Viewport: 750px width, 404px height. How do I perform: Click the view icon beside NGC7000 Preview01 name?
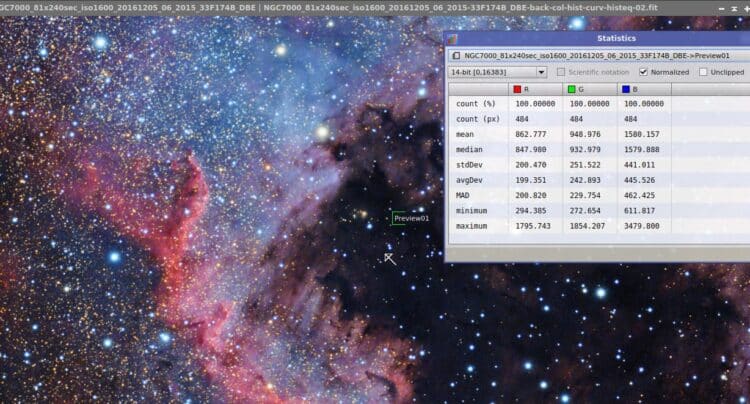pyautogui.click(x=456, y=56)
